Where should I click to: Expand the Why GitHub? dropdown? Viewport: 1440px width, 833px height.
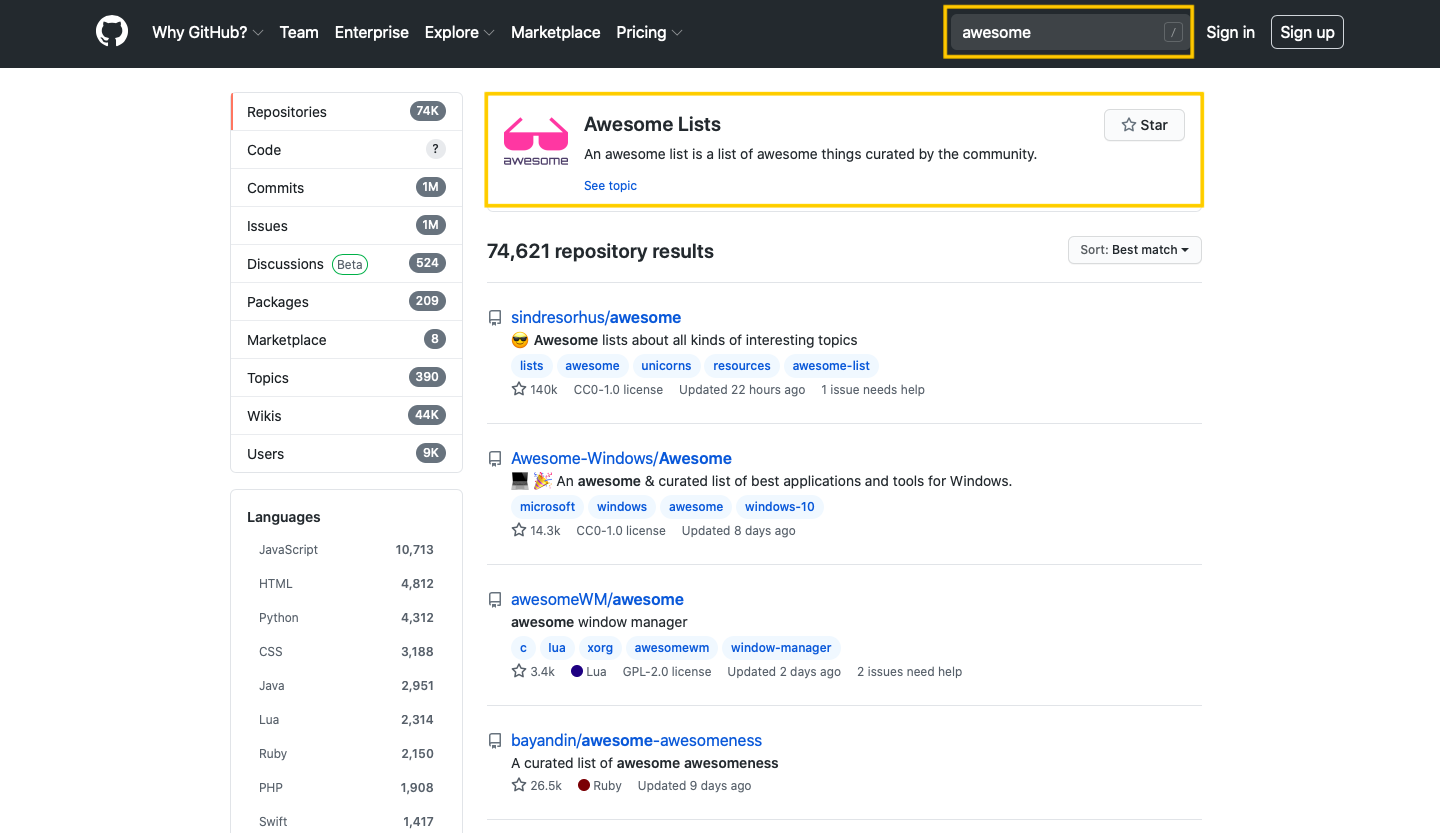click(207, 32)
